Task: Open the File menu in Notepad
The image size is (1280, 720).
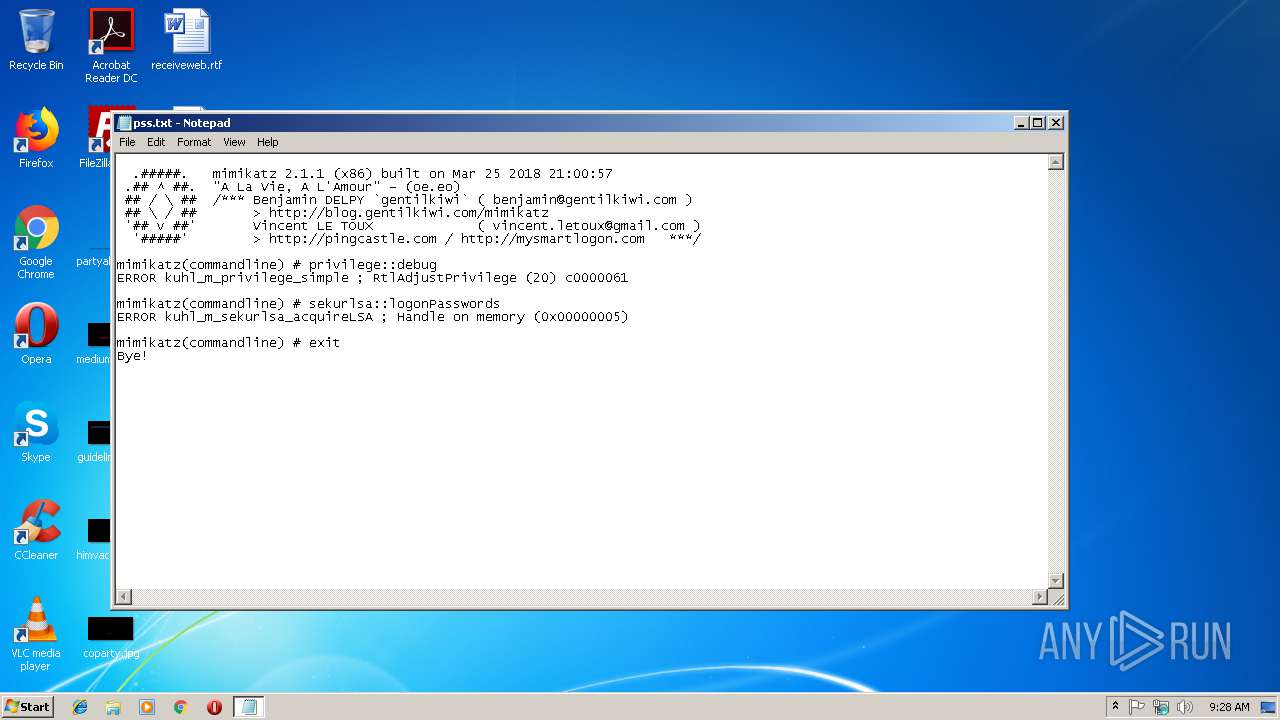Action: 127,142
